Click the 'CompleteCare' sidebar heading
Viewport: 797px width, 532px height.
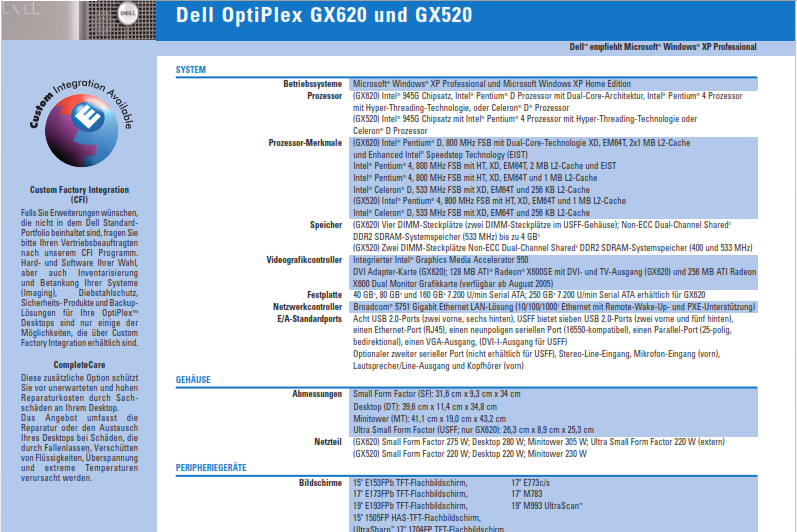click(79, 365)
